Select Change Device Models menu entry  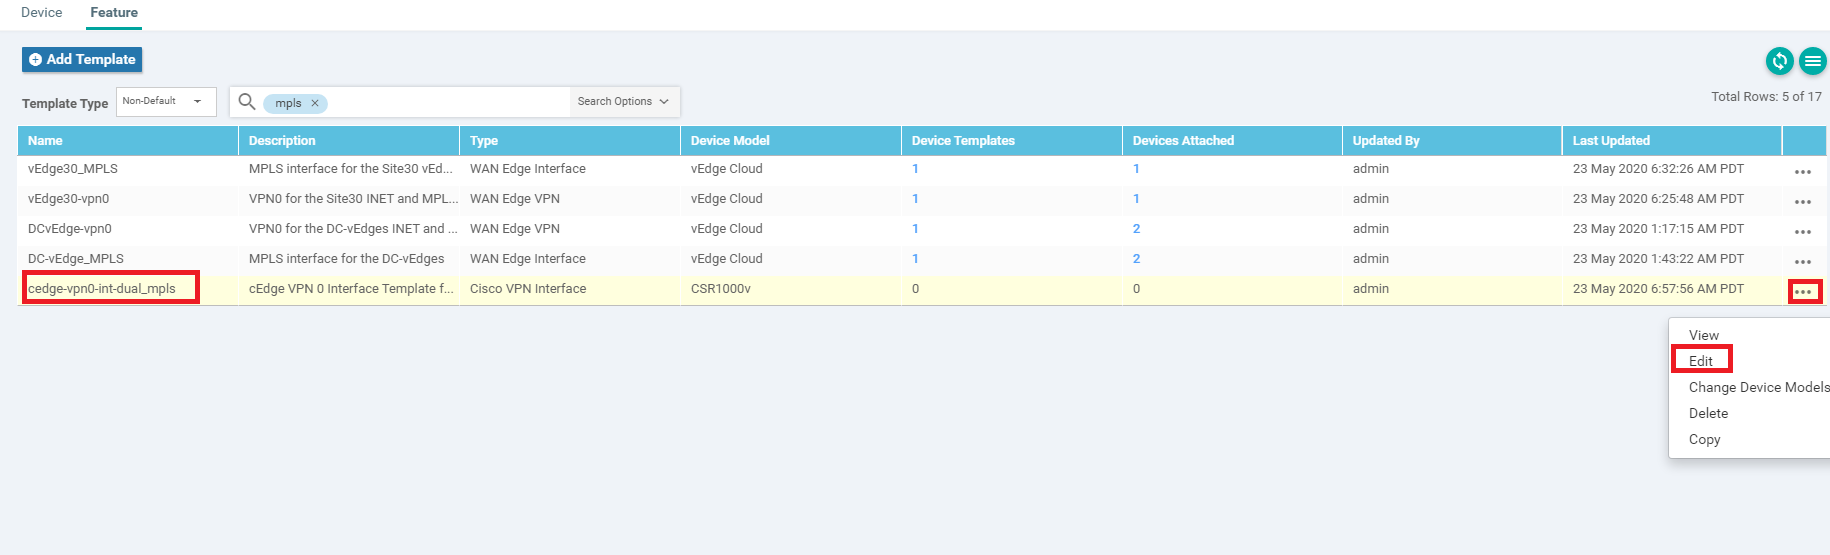click(x=1759, y=387)
